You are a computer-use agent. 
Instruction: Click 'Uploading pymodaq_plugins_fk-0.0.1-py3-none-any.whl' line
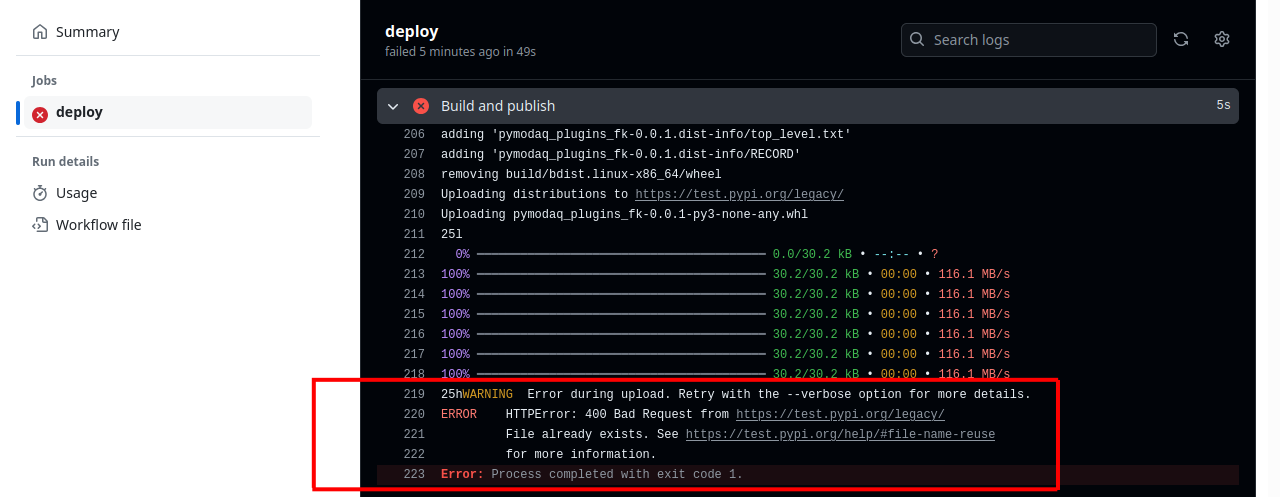(x=624, y=214)
